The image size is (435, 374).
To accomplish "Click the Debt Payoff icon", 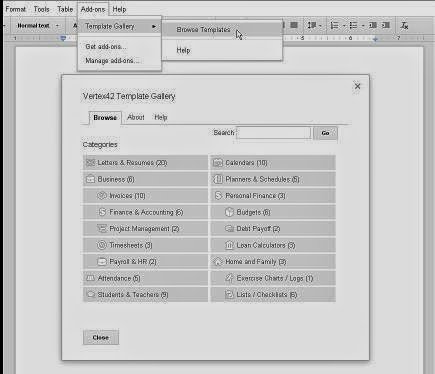I will tap(229, 229).
